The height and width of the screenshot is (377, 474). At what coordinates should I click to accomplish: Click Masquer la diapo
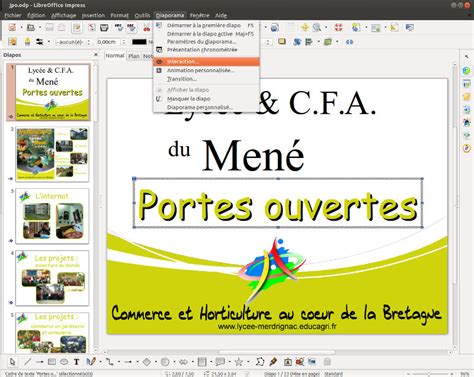(x=206, y=99)
